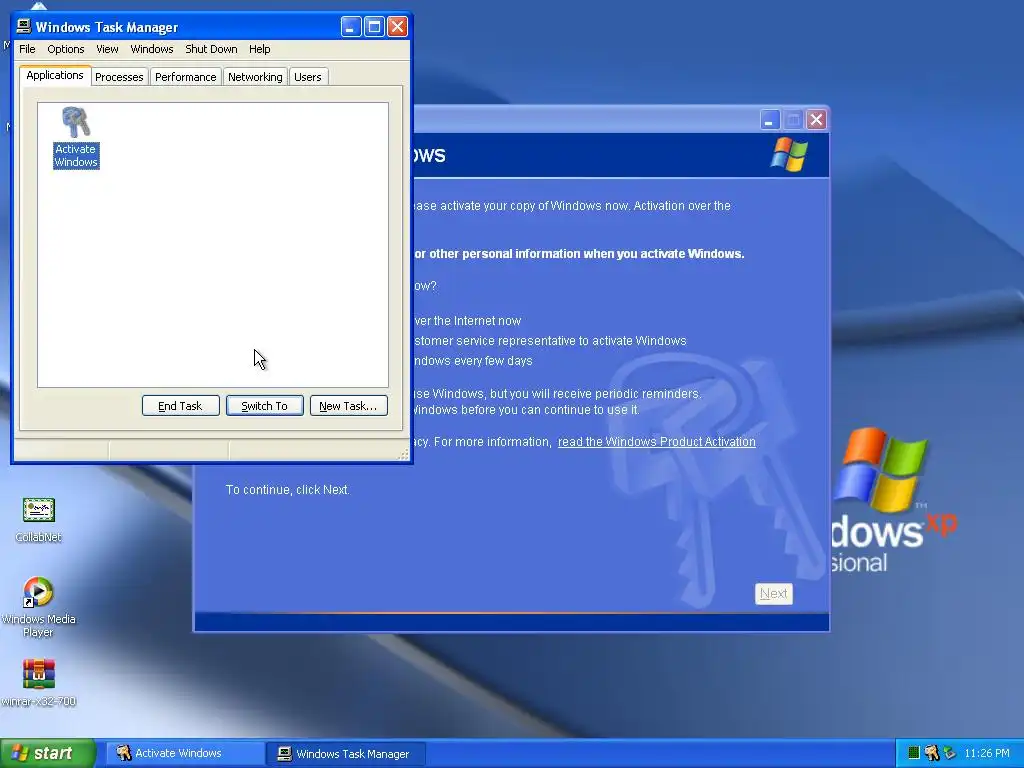This screenshot has width=1024, height=768.
Task: Switch to the Users tab
Action: 308,77
